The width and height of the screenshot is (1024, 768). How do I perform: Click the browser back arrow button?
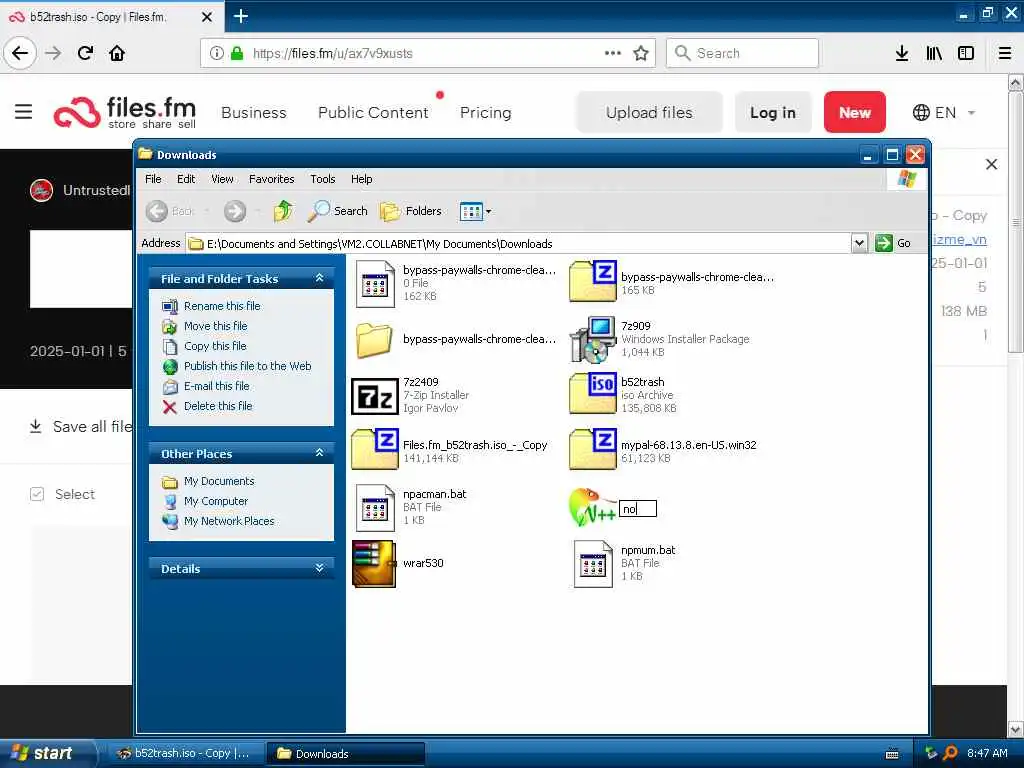(20, 53)
